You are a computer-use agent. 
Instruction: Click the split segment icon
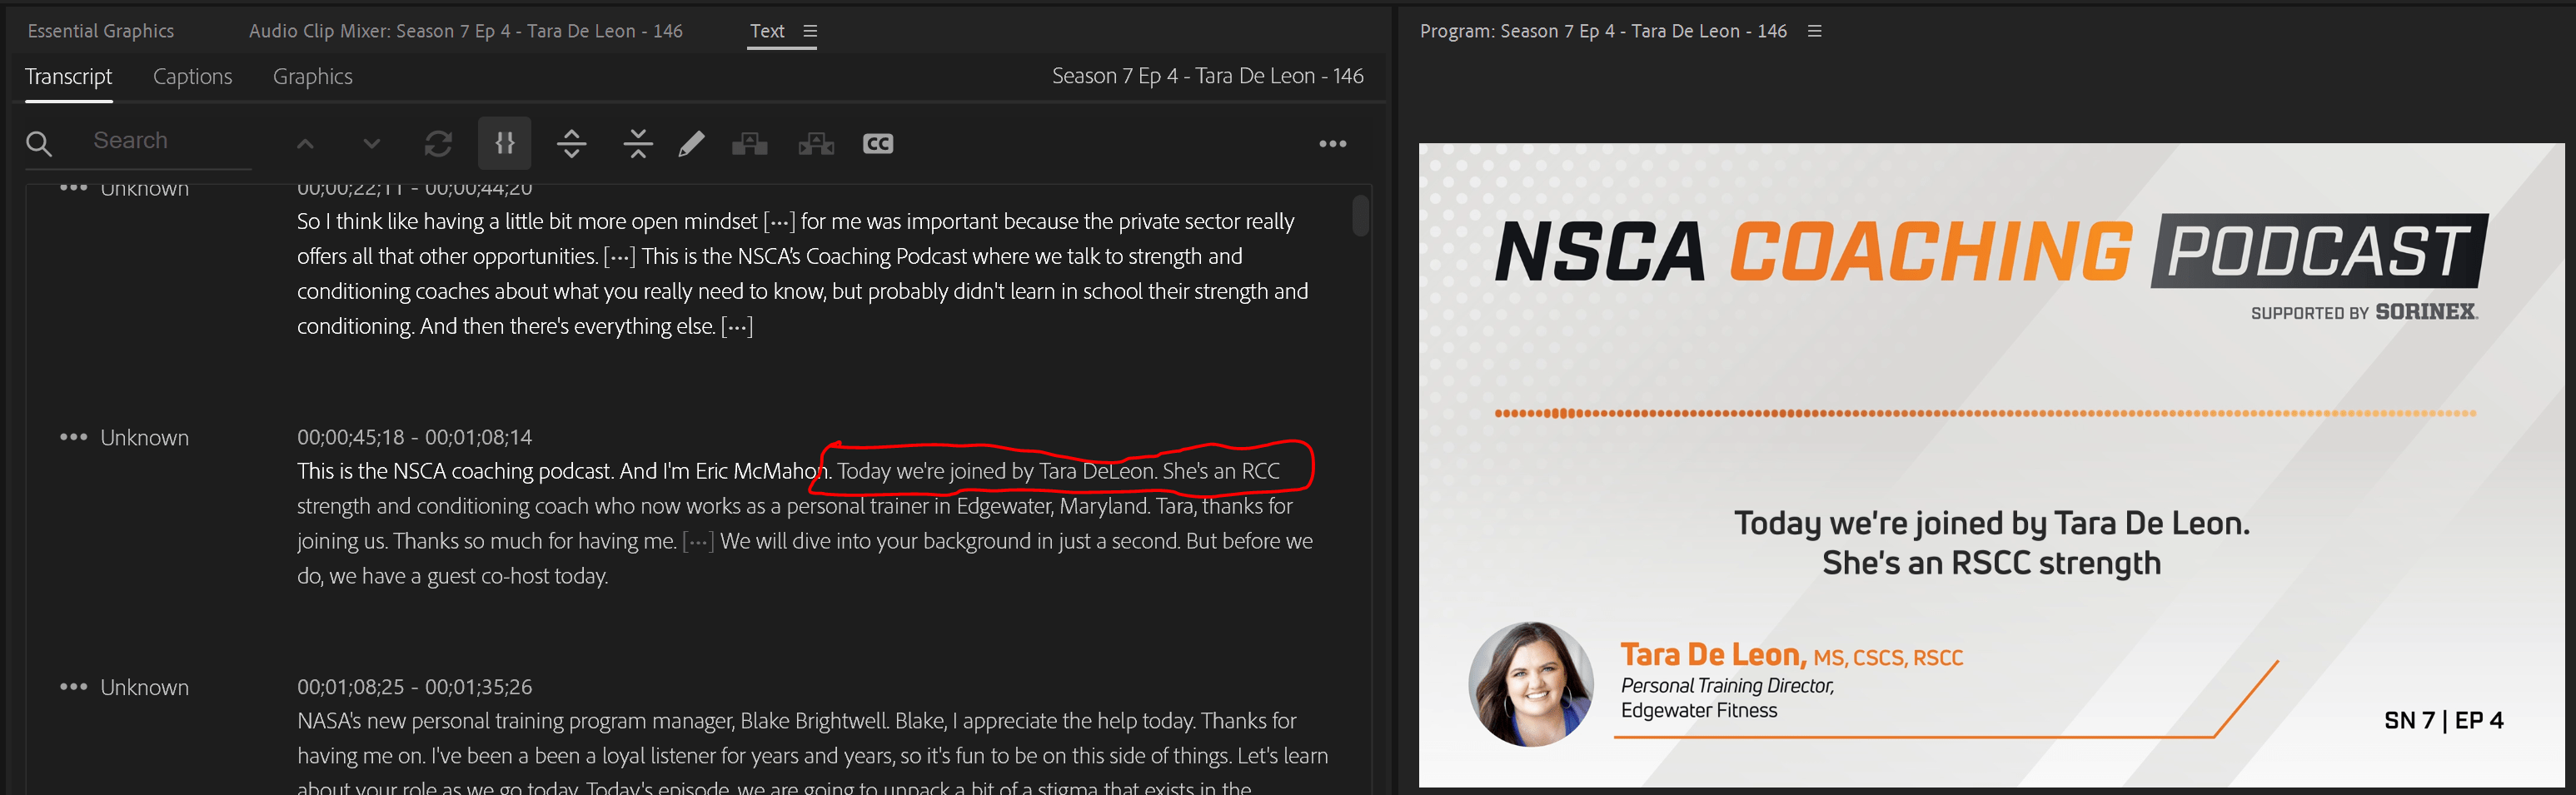pyautogui.click(x=571, y=143)
